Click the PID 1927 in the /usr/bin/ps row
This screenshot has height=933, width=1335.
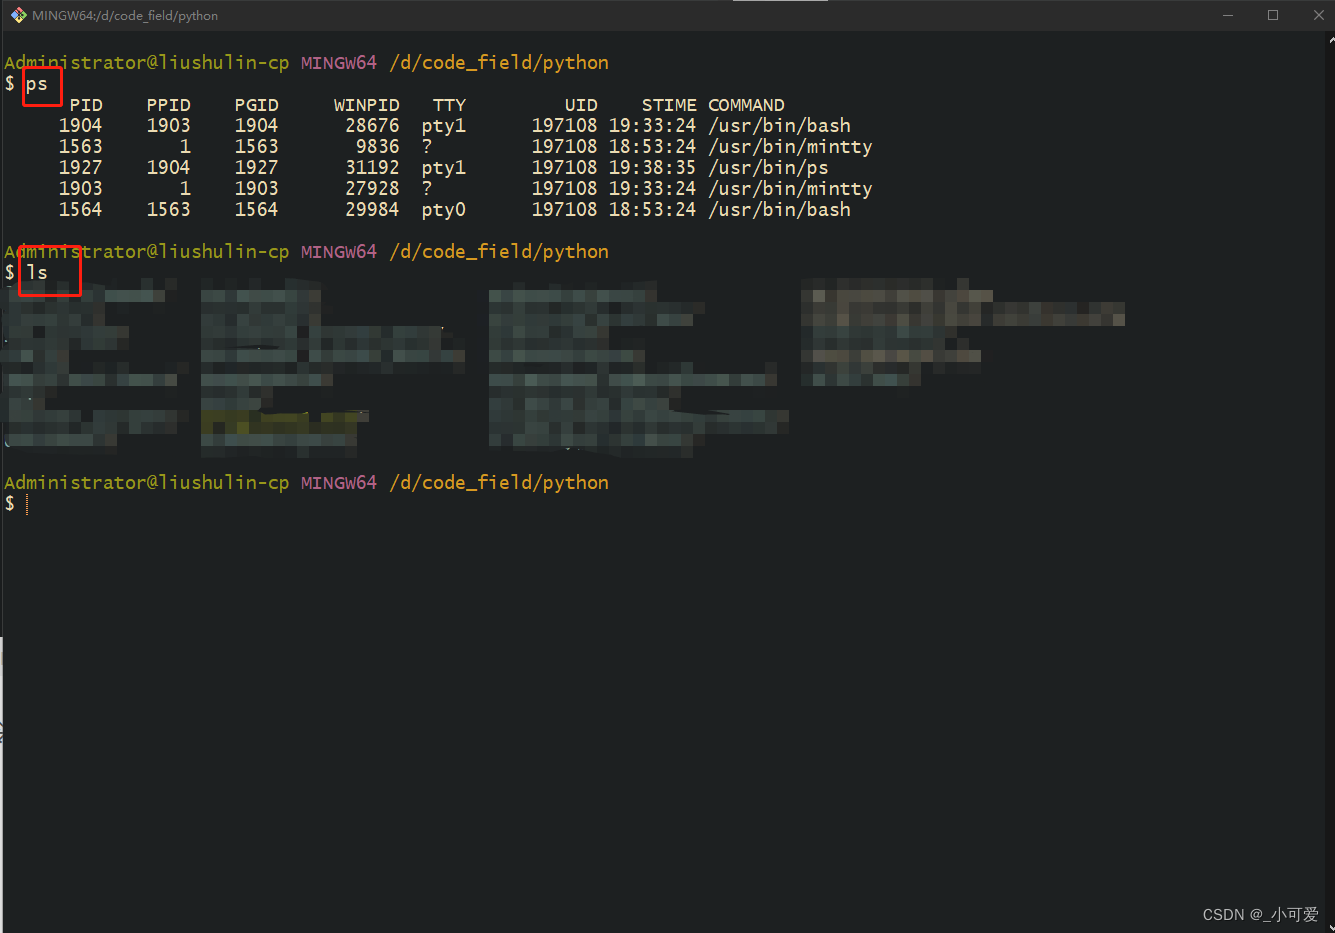coord(81,167)
